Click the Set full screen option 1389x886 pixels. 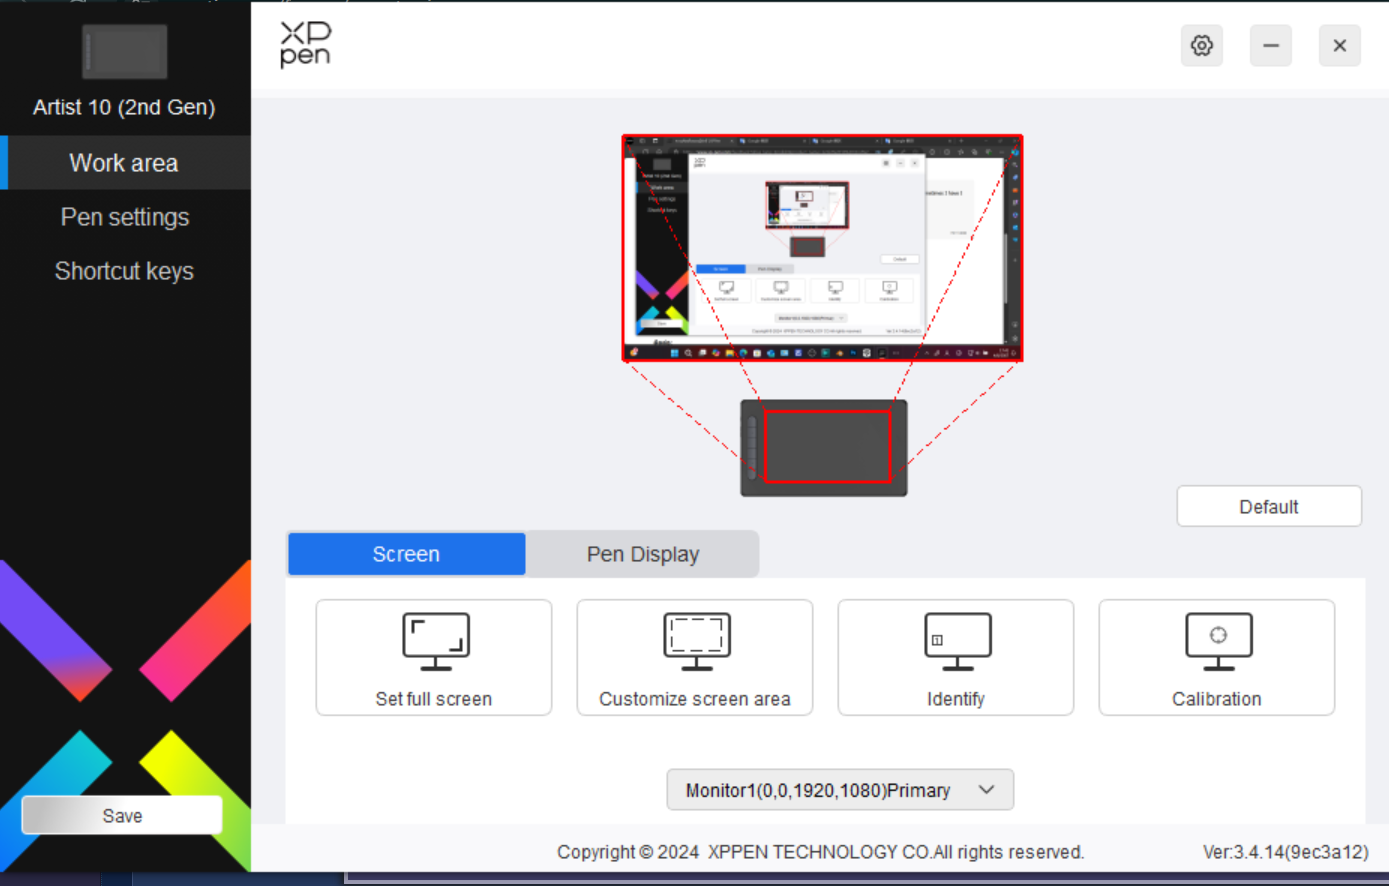(x=434, y=657)
